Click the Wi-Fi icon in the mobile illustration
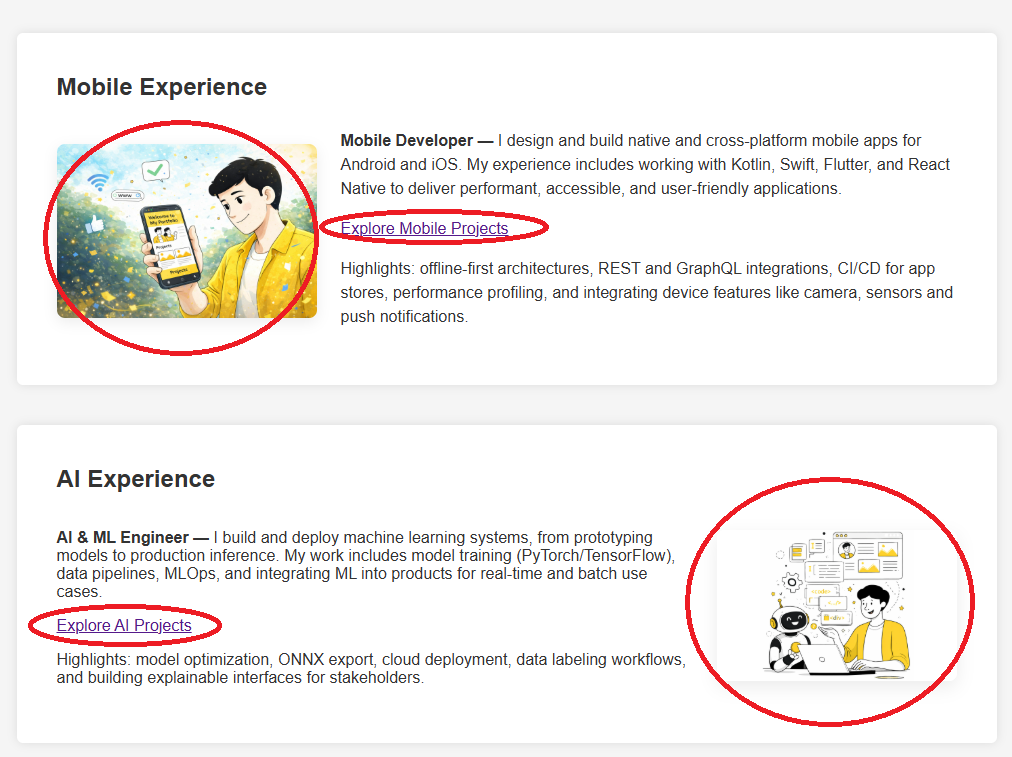 [97, 181]
